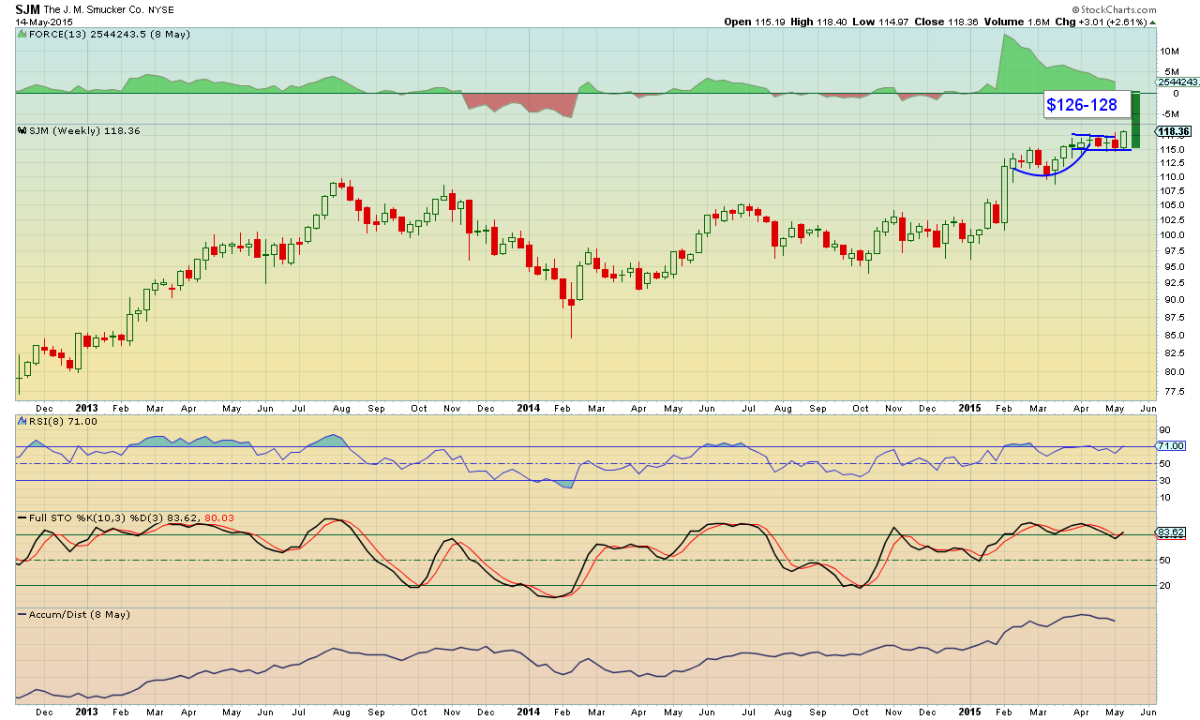Click the 2544243 Force Index value tag
The image size is (1200, 720).
point(1176,82)
